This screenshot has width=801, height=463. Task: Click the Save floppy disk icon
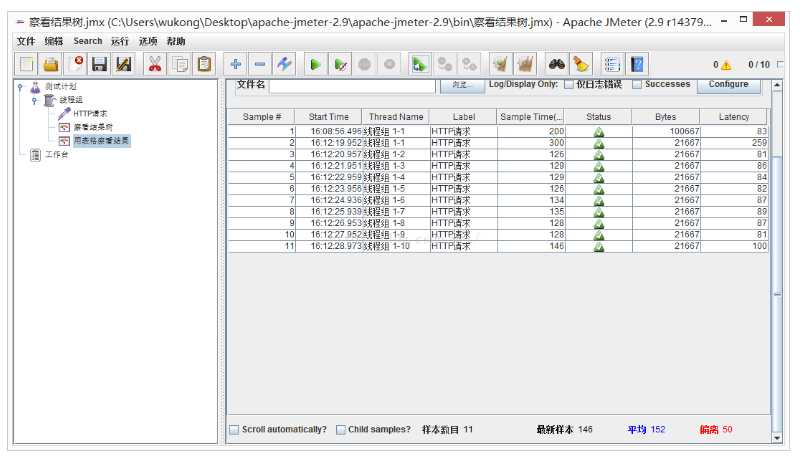click(99, 64)
